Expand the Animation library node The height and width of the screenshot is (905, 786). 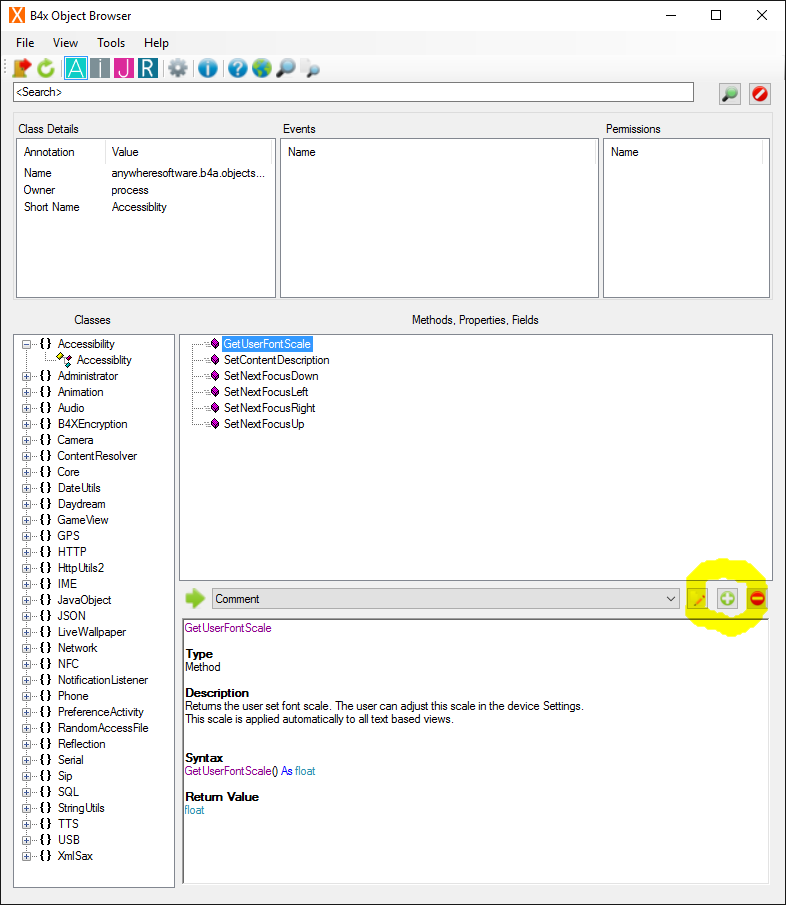[26, 392]
